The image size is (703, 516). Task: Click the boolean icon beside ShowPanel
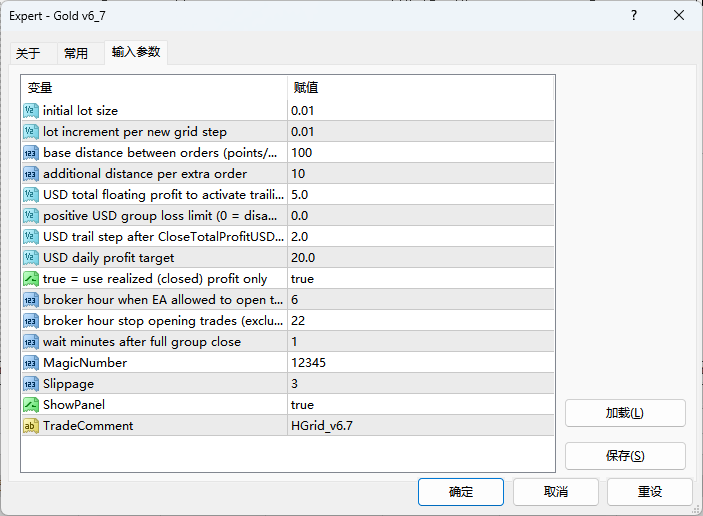30,405
